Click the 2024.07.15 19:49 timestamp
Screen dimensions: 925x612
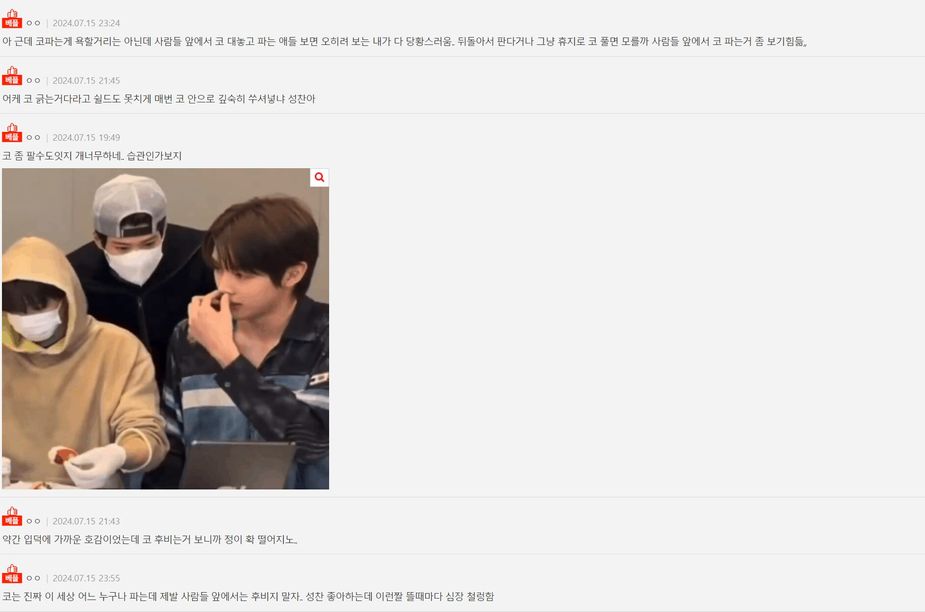[86, 138]
